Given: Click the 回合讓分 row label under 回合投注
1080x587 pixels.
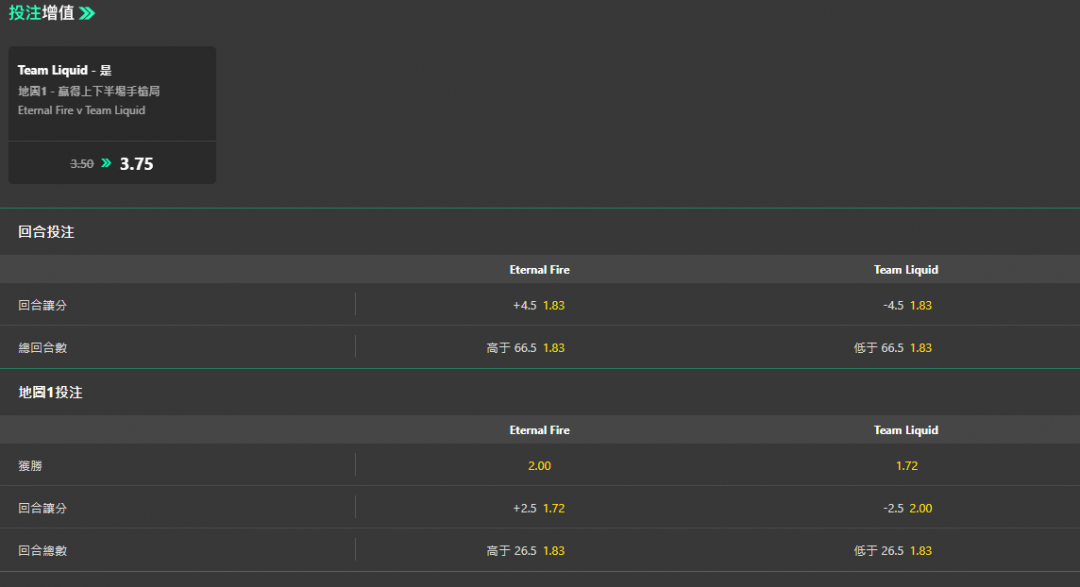Looking at the screenshot, I should [42, 305].
